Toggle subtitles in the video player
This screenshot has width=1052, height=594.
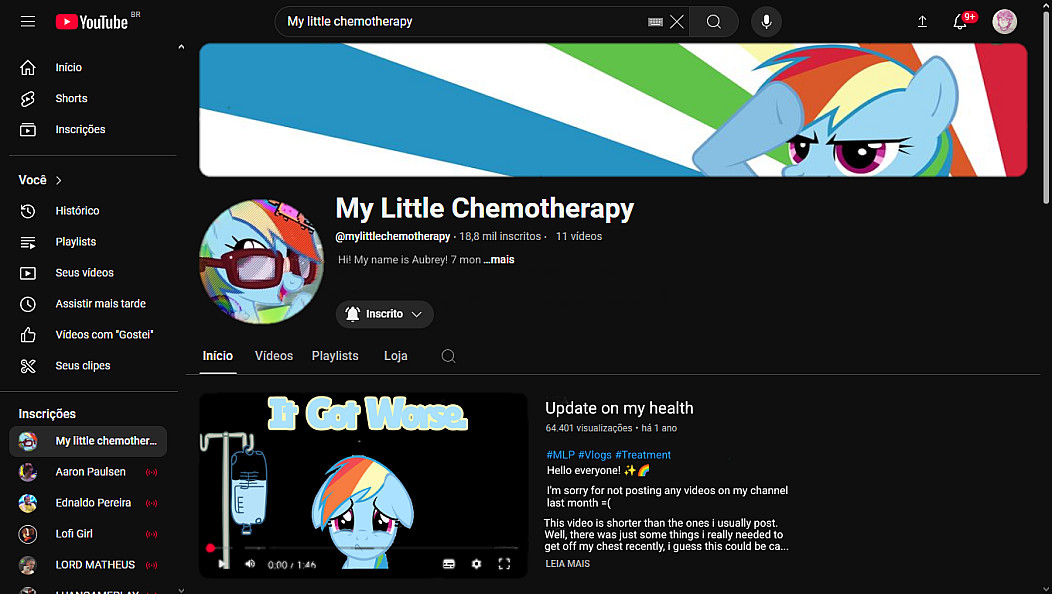pos(449,564)
